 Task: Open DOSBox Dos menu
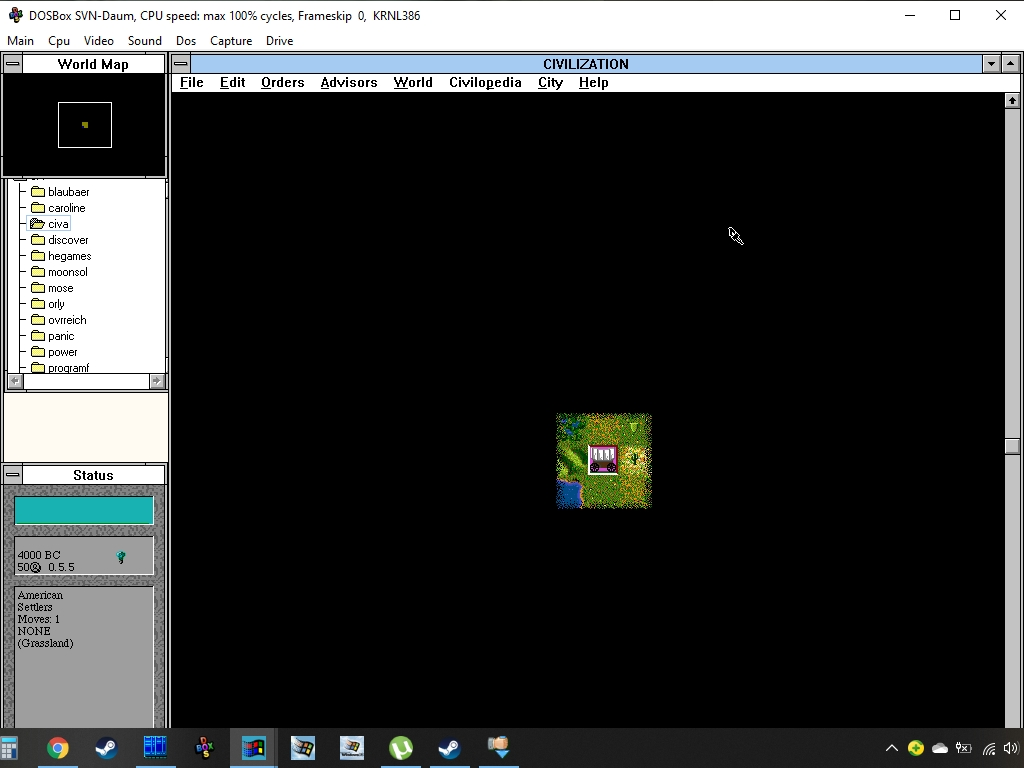pyautogui.click(x=185, y=40)
